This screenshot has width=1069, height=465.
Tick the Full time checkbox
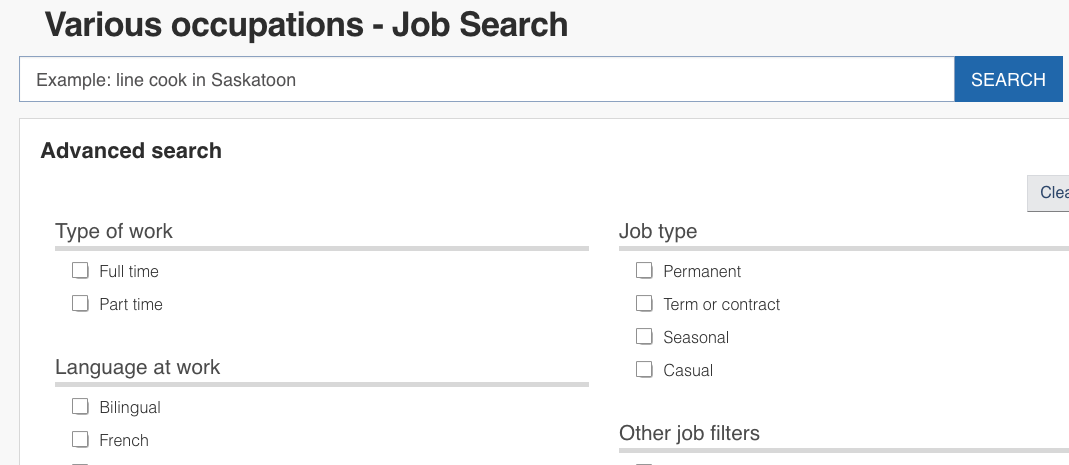coord(81,271)
